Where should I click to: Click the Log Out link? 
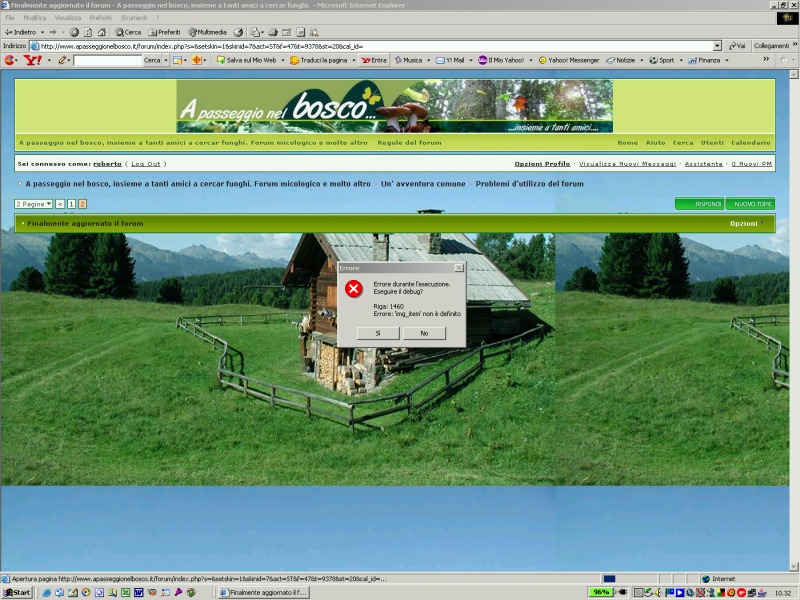[x=145, y=163]
